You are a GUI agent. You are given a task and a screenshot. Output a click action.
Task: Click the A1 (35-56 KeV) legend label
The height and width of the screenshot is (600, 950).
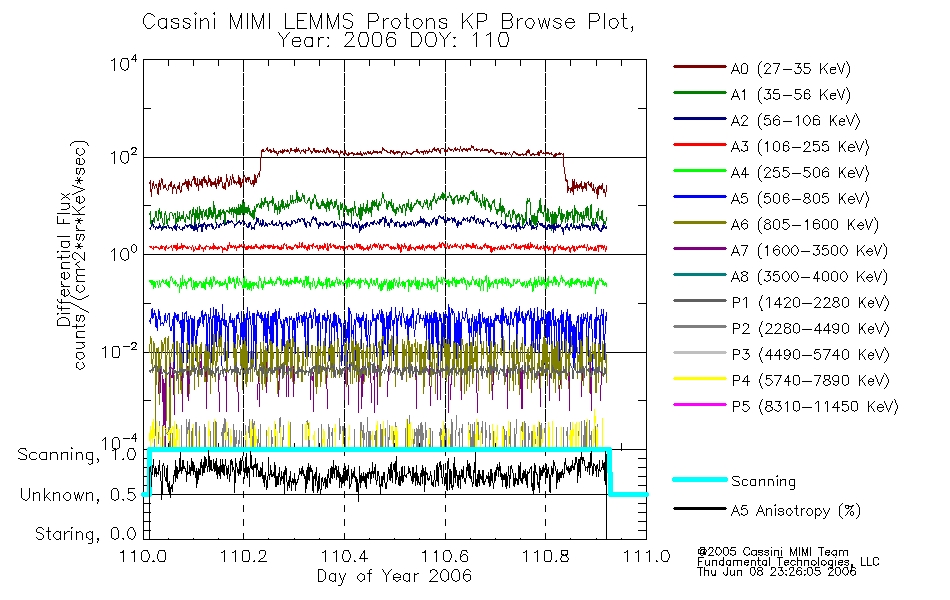click(x=791, y=95)
